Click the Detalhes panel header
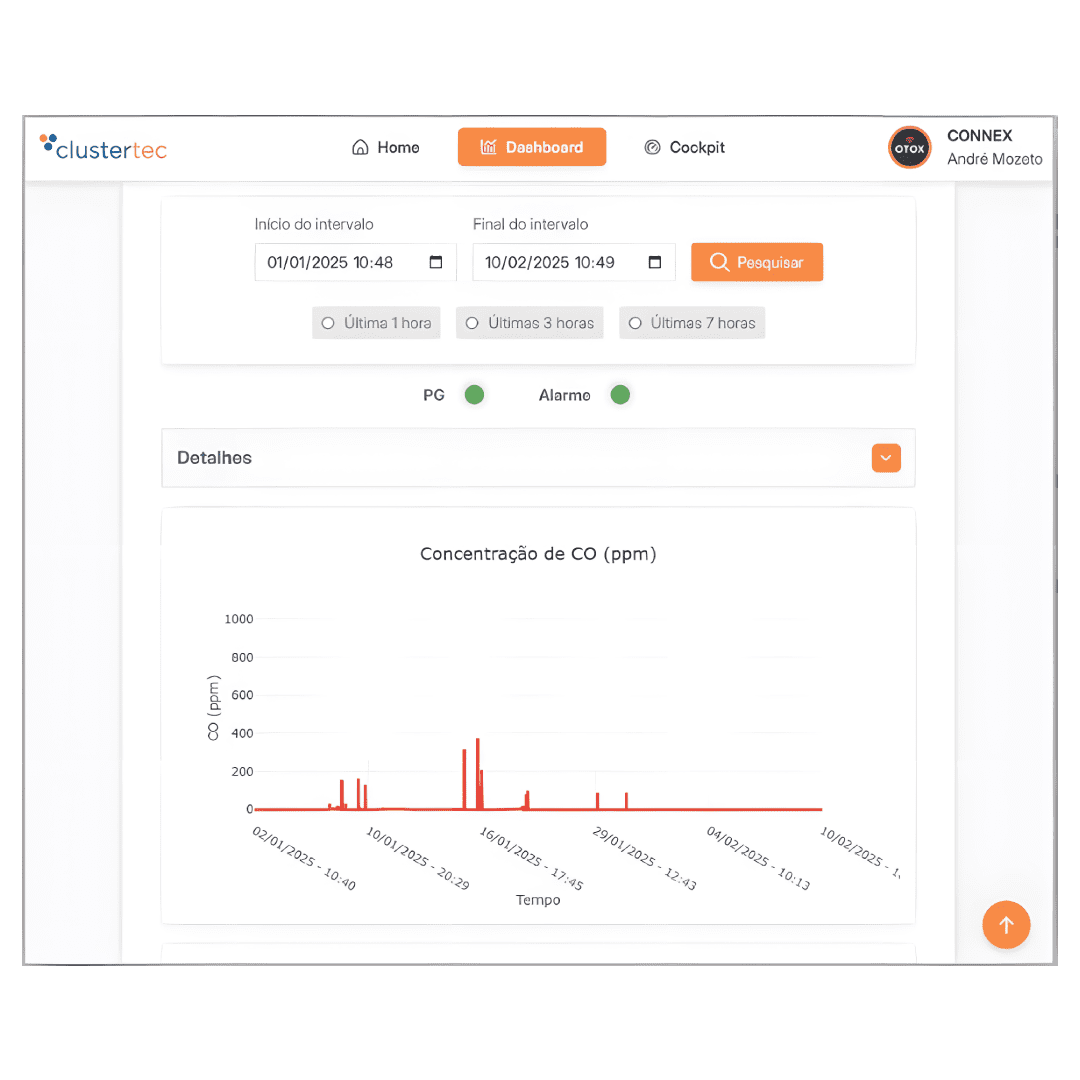The width and height of the screenshot is (1080, 1080). click(500, 458)
